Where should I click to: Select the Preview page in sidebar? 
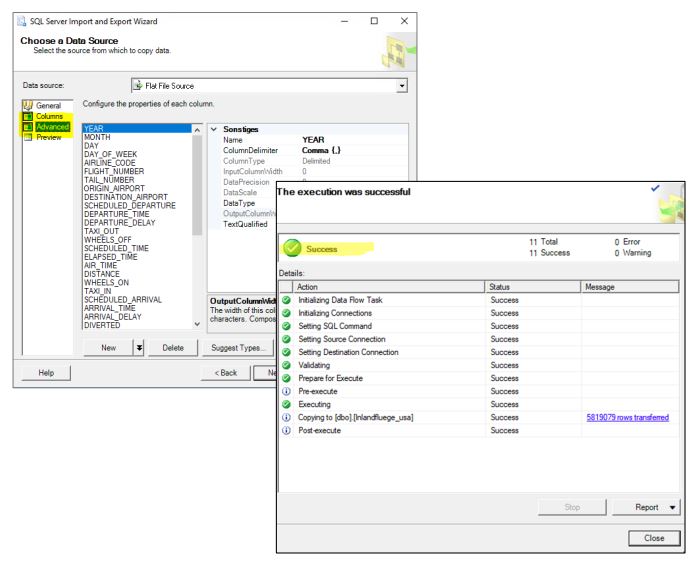pyautogui.click(x=51, y=138)
